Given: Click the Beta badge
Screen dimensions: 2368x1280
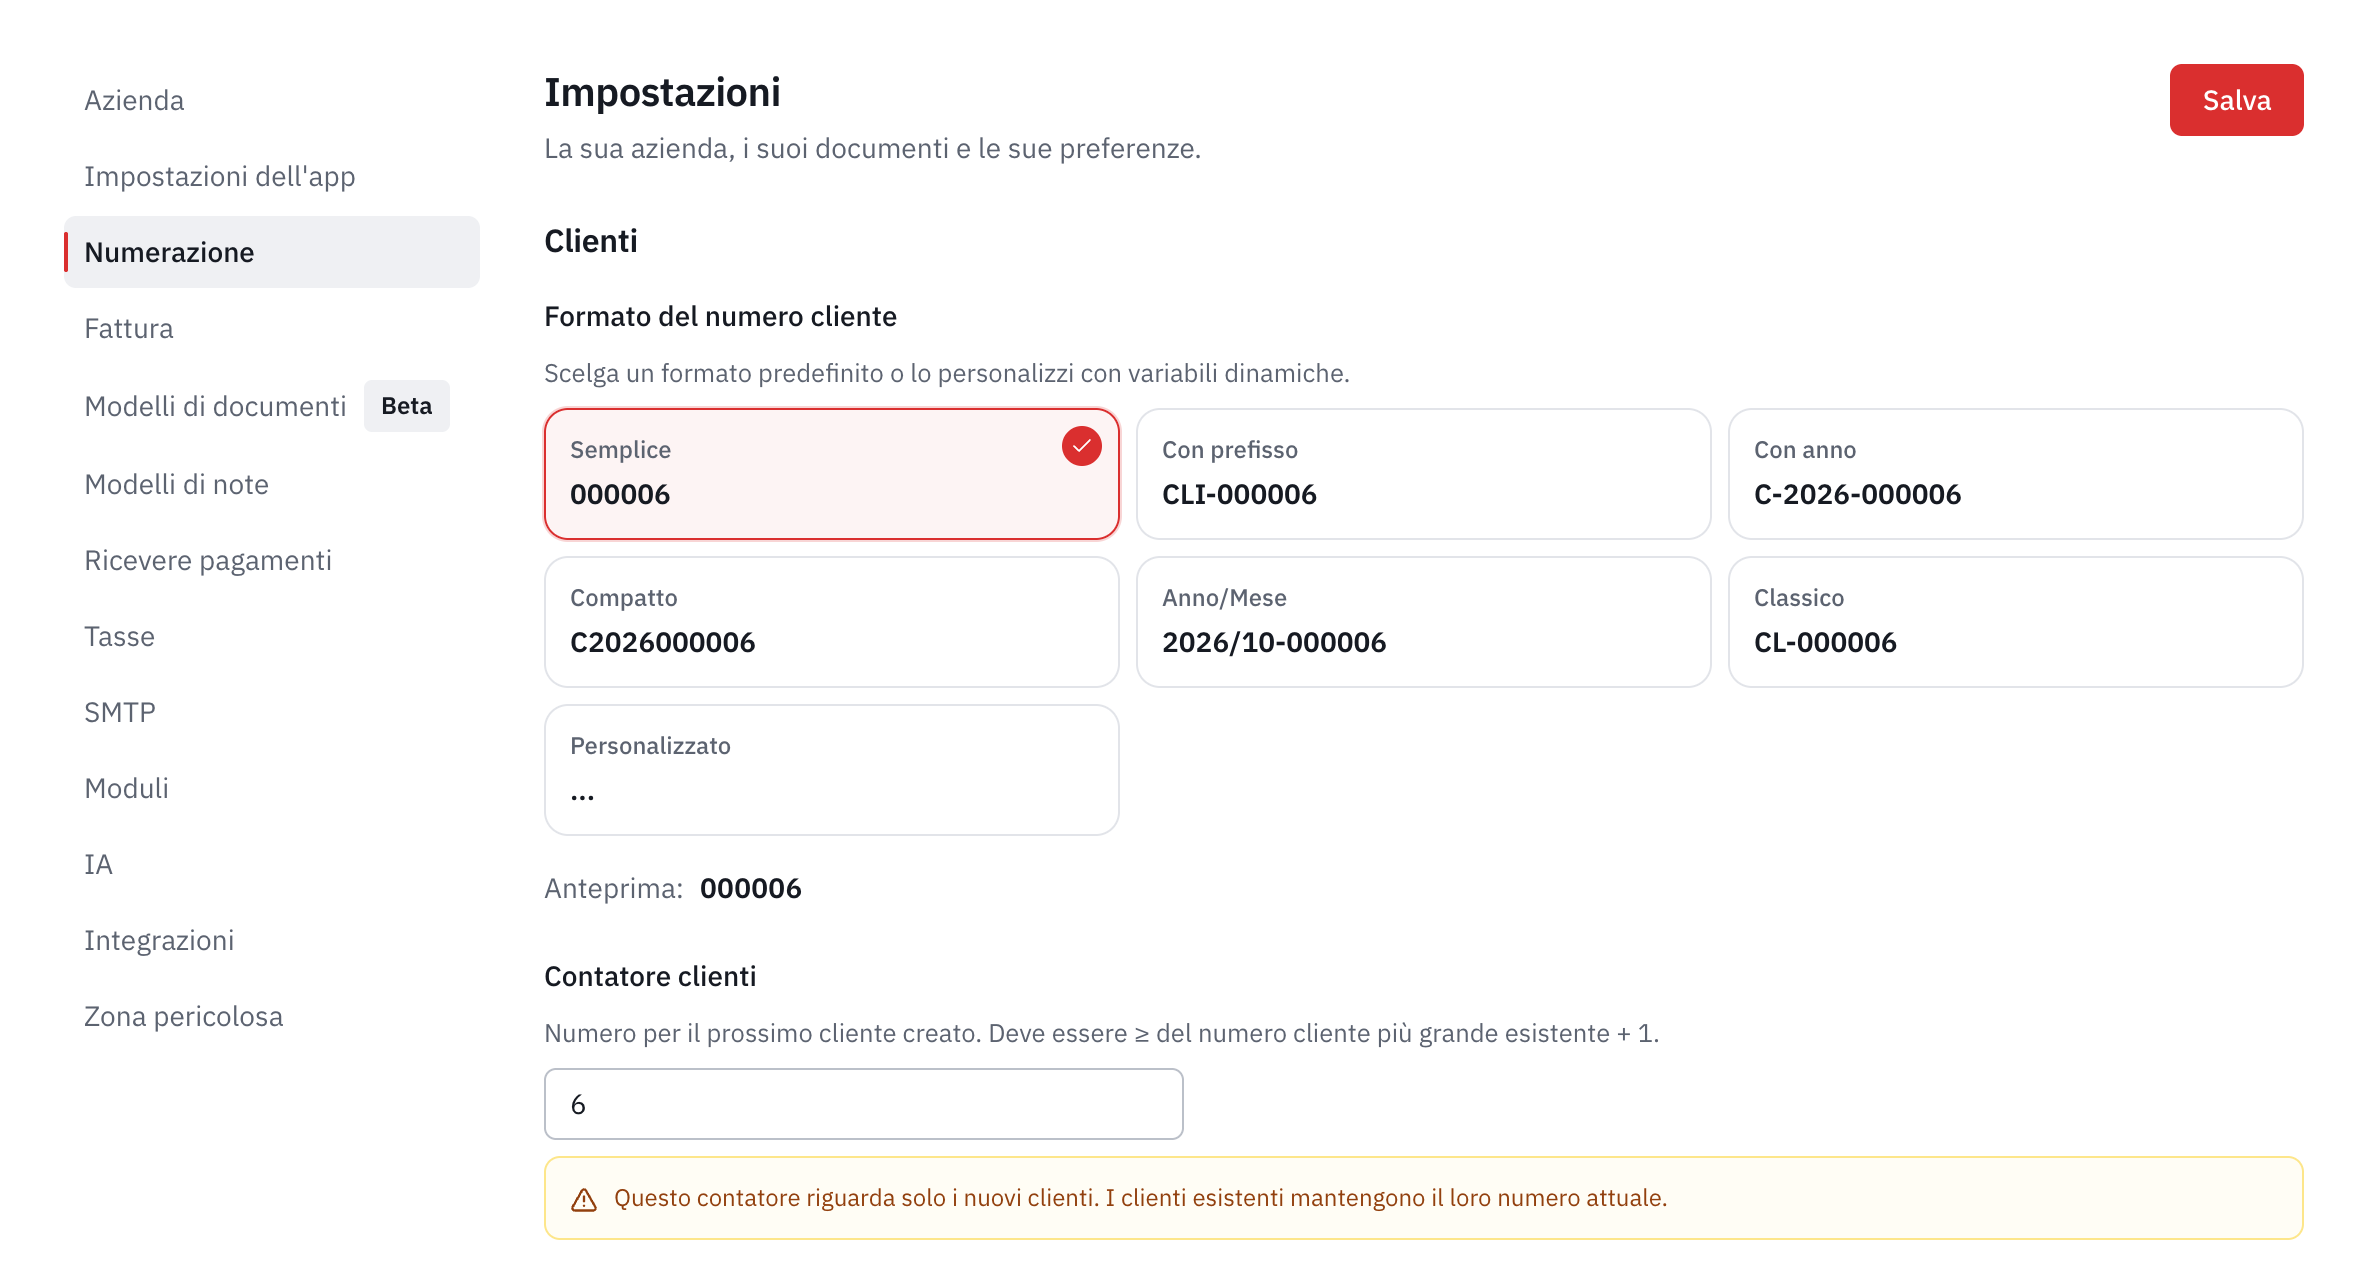Looking at the screenshot, I should pos(406,406).
